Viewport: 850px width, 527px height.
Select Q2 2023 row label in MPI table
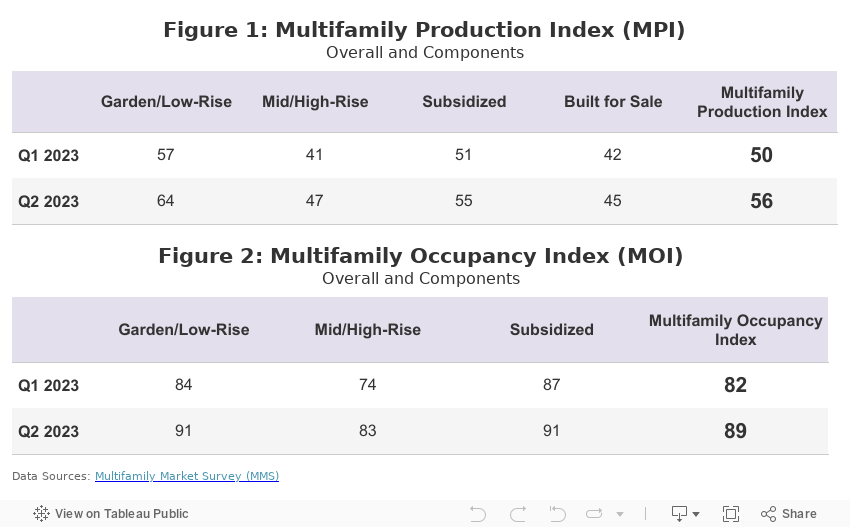pyautogui.click(x=48, y=202)
